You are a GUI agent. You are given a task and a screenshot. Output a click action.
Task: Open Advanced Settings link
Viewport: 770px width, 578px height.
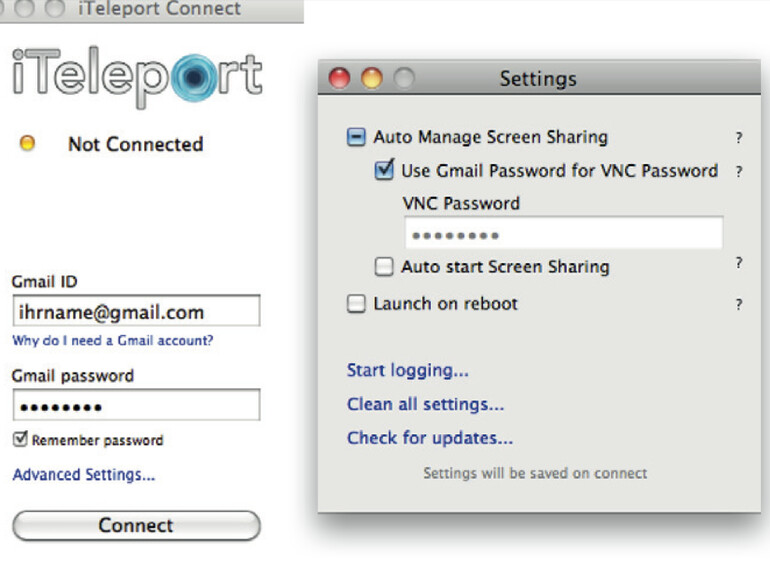pos(83,475)
